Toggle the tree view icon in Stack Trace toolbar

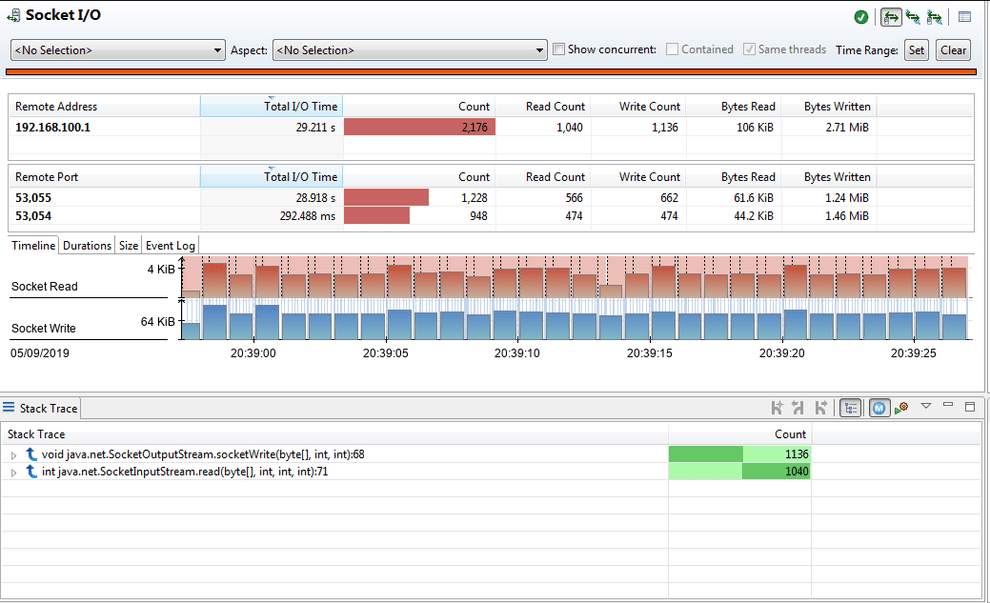click(x=850, y=407)
